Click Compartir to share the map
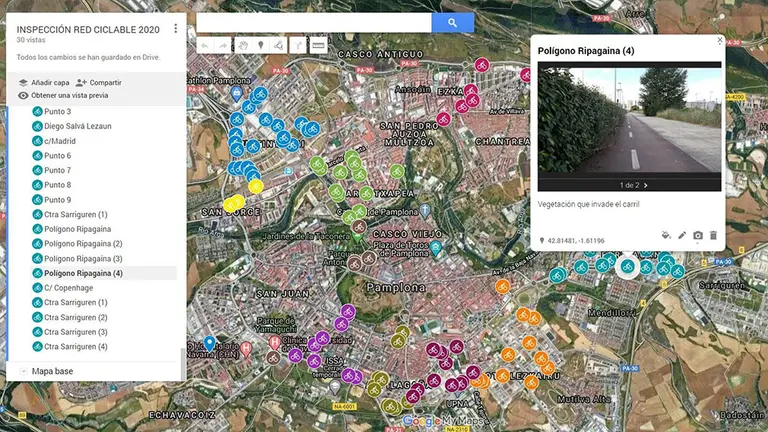The width and height of the screenshot is (768, 432). (98, 82)
